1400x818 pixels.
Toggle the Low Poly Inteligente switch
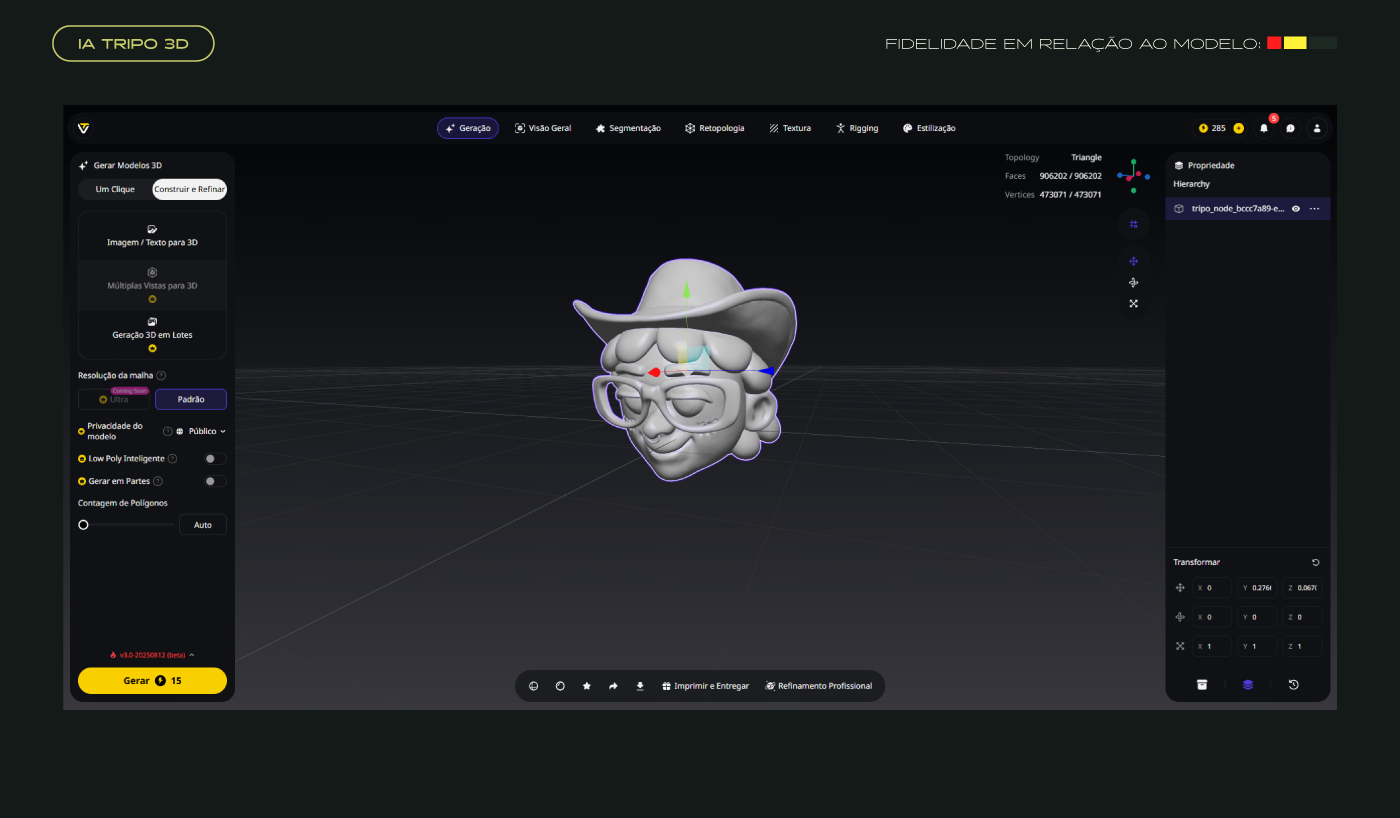point(215,458)
